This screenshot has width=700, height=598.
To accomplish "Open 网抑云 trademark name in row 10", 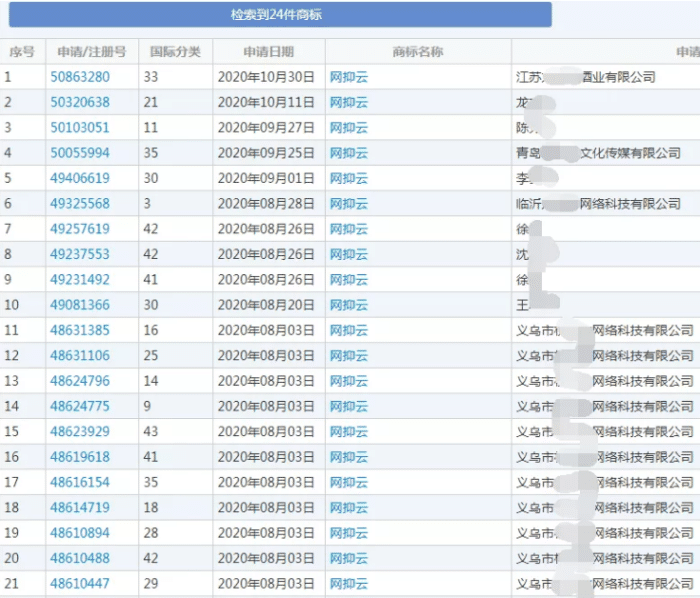I will click(x=349, y=305).
